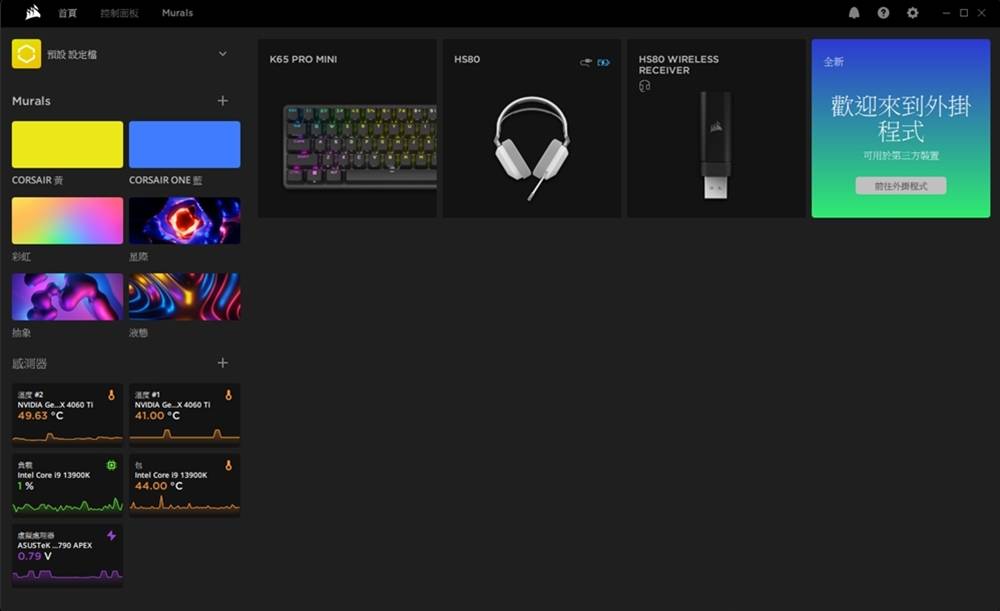This screenshot has width=1000, height=611.
Task: Select the CORSAIR 黃 yellow mural swatch
Action: click(67, 145)
